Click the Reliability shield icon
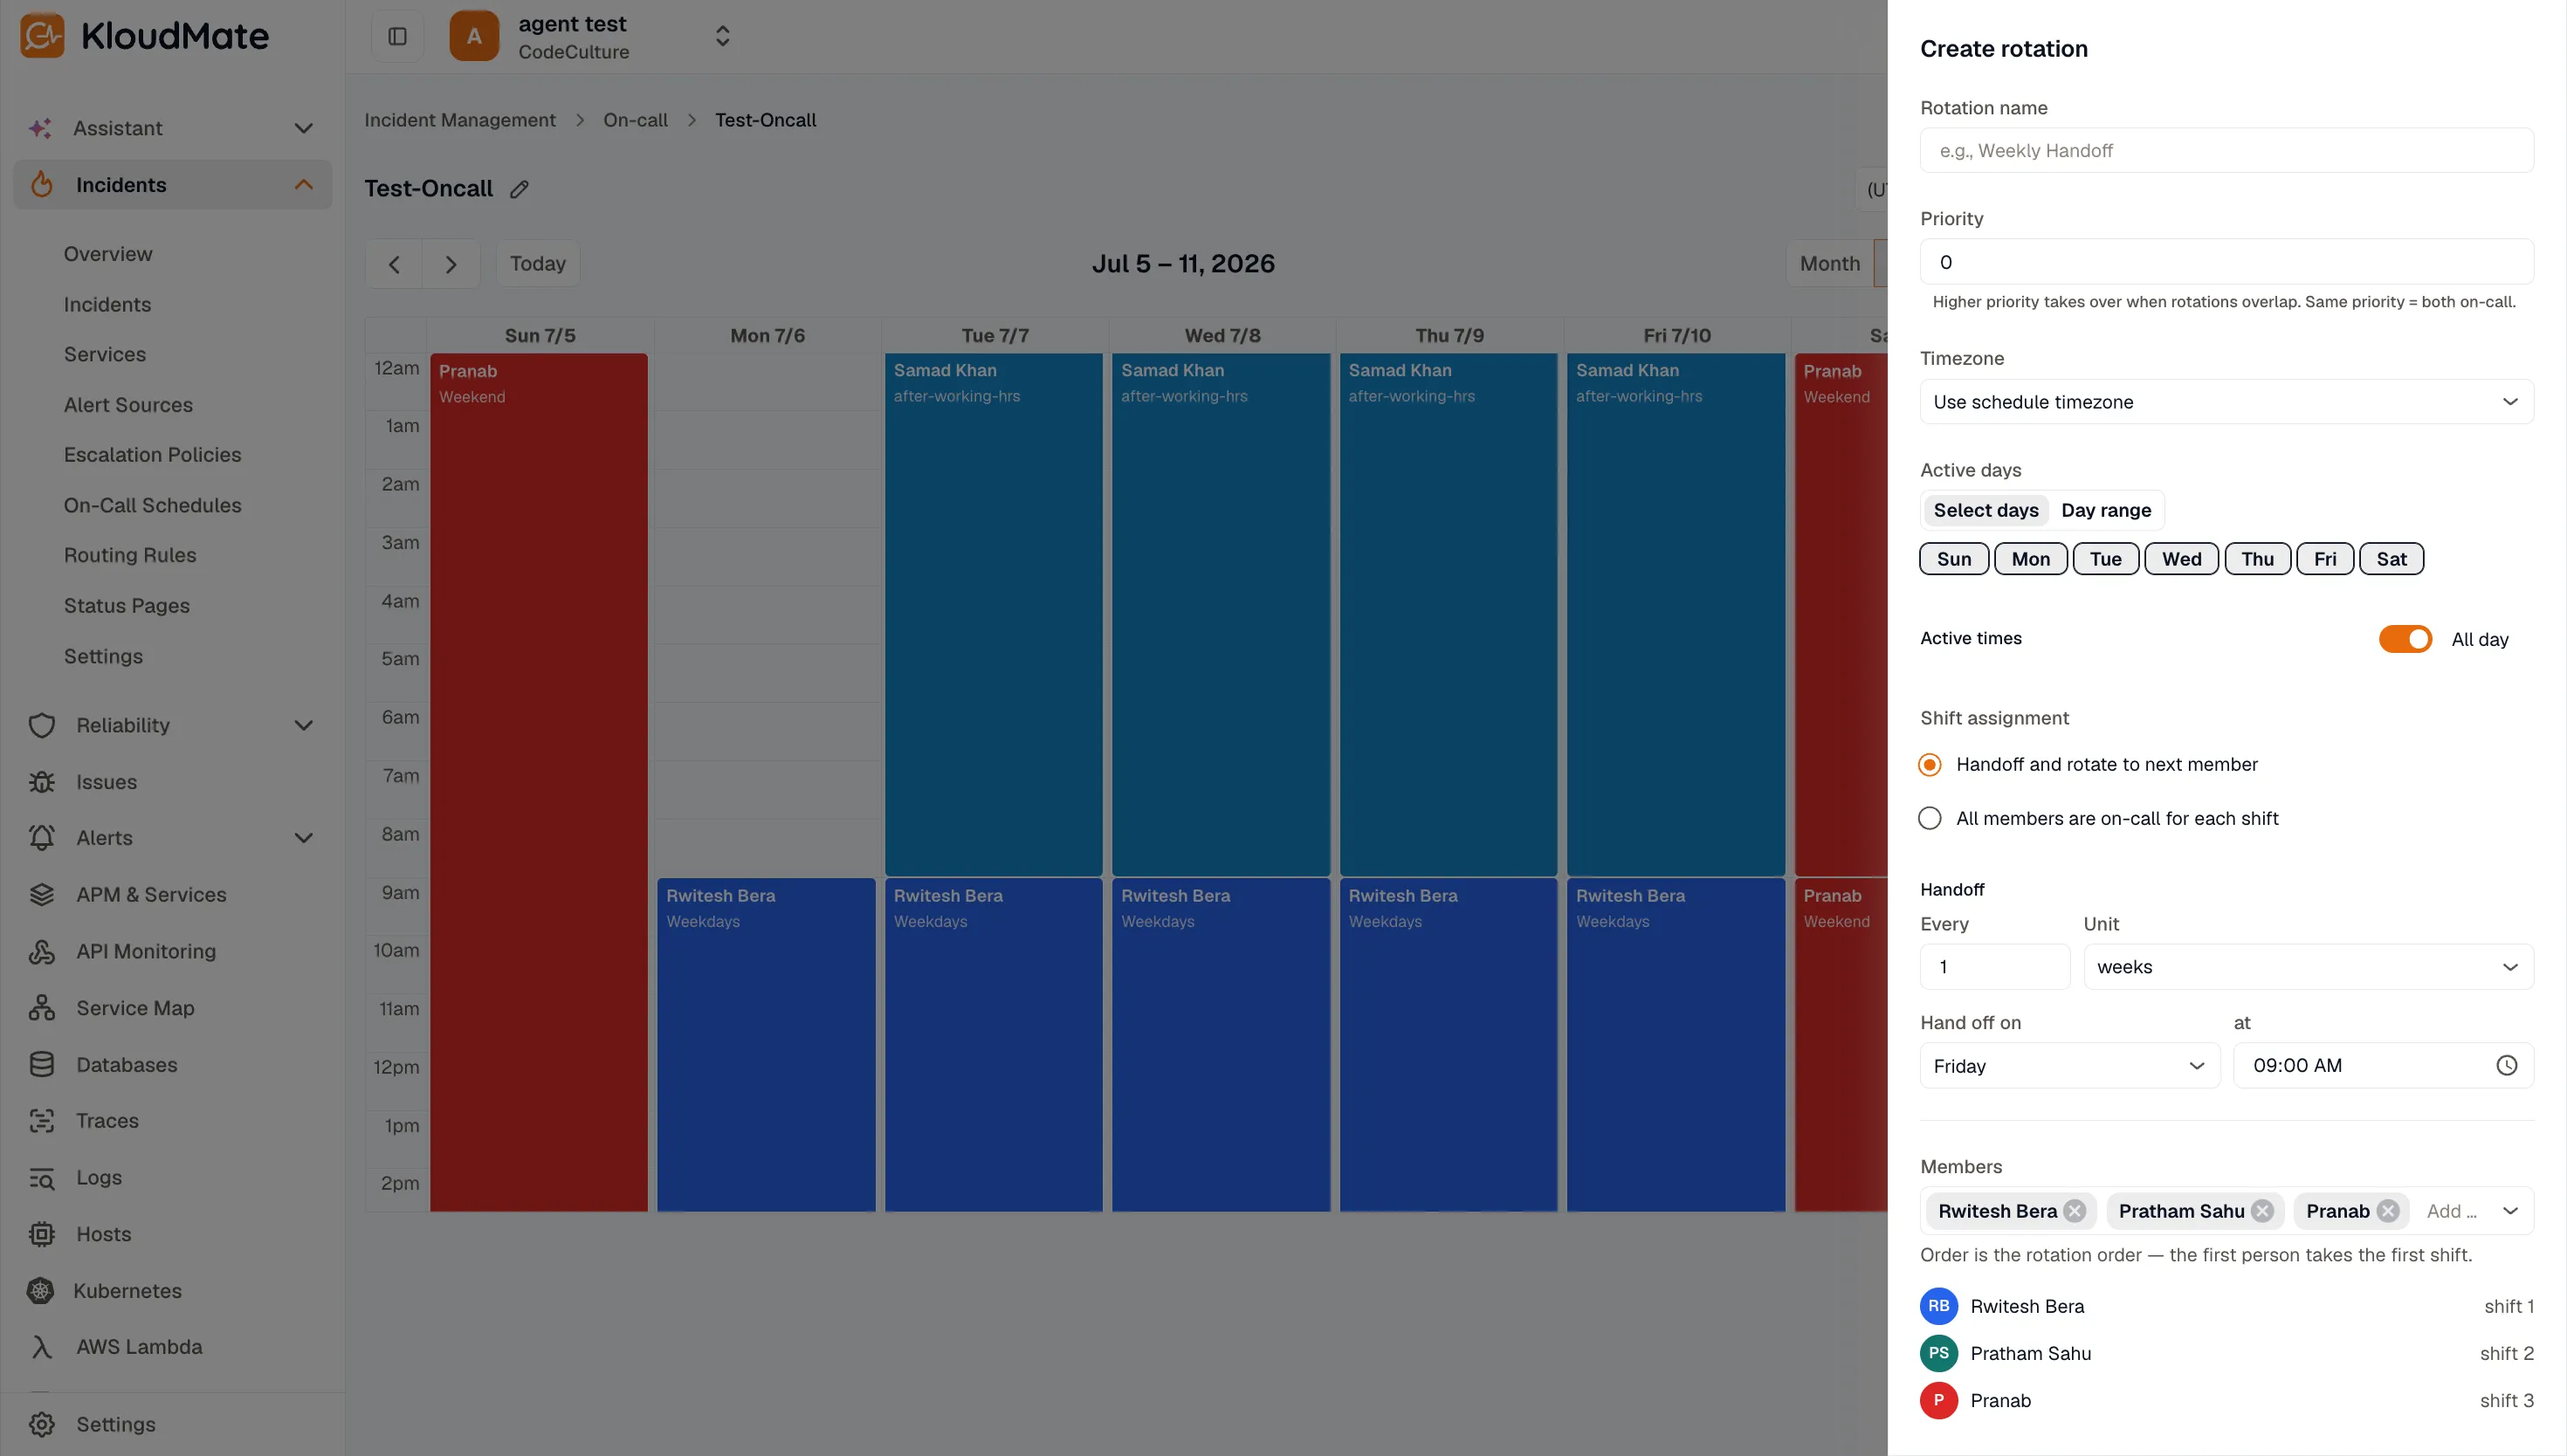The image size is (2567, 1456). click(41, 725)
